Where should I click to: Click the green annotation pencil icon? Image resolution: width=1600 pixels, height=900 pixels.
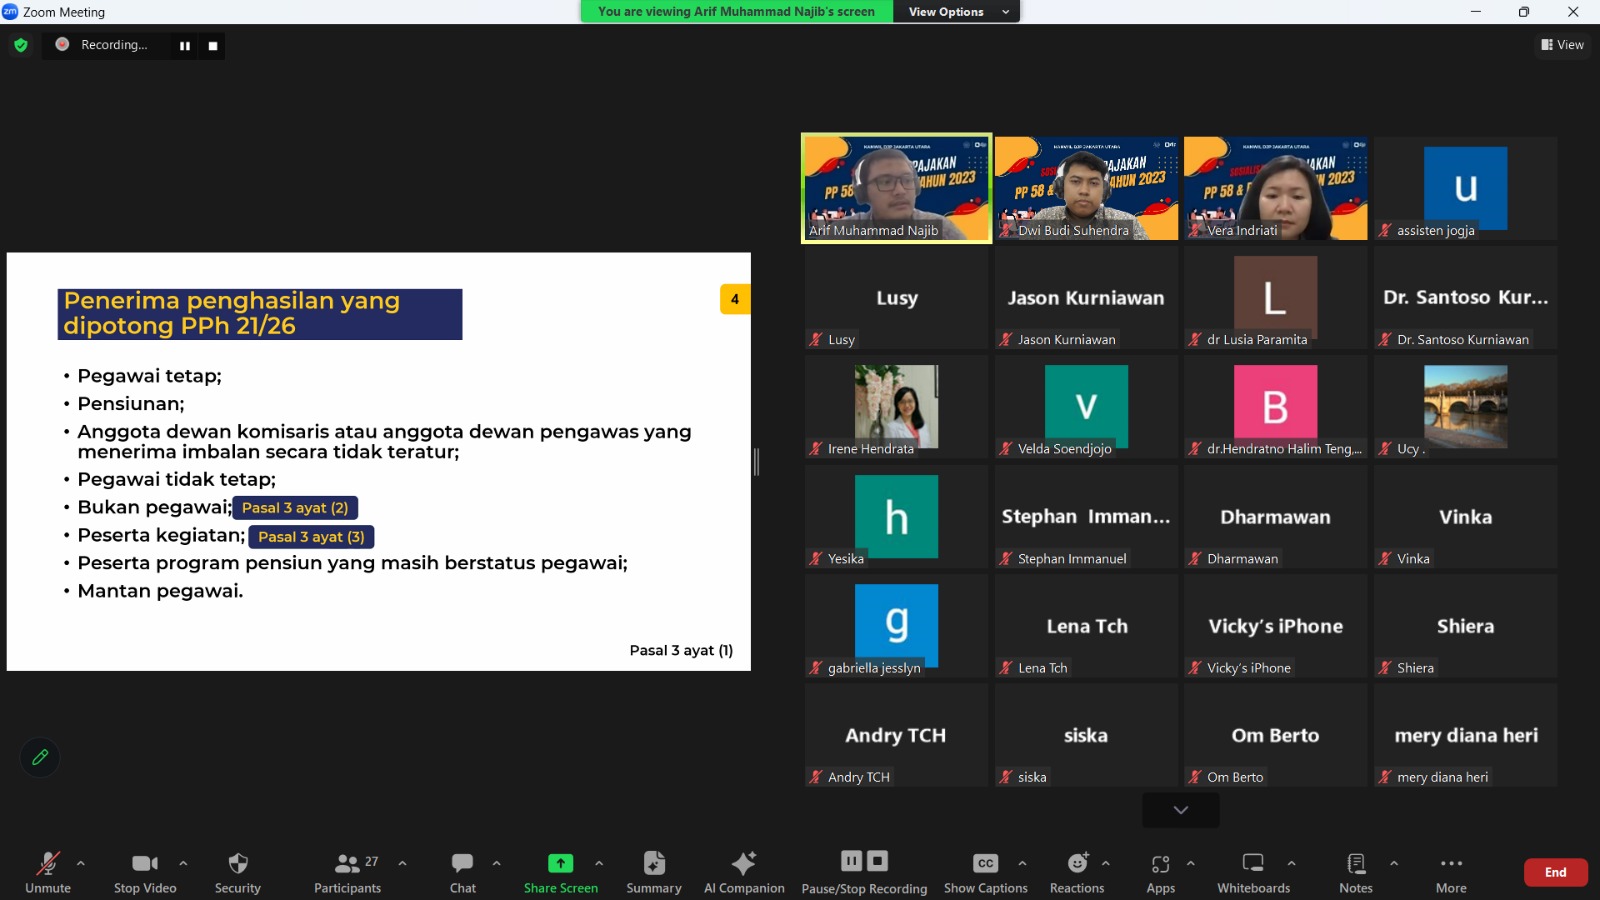(40, 757)
